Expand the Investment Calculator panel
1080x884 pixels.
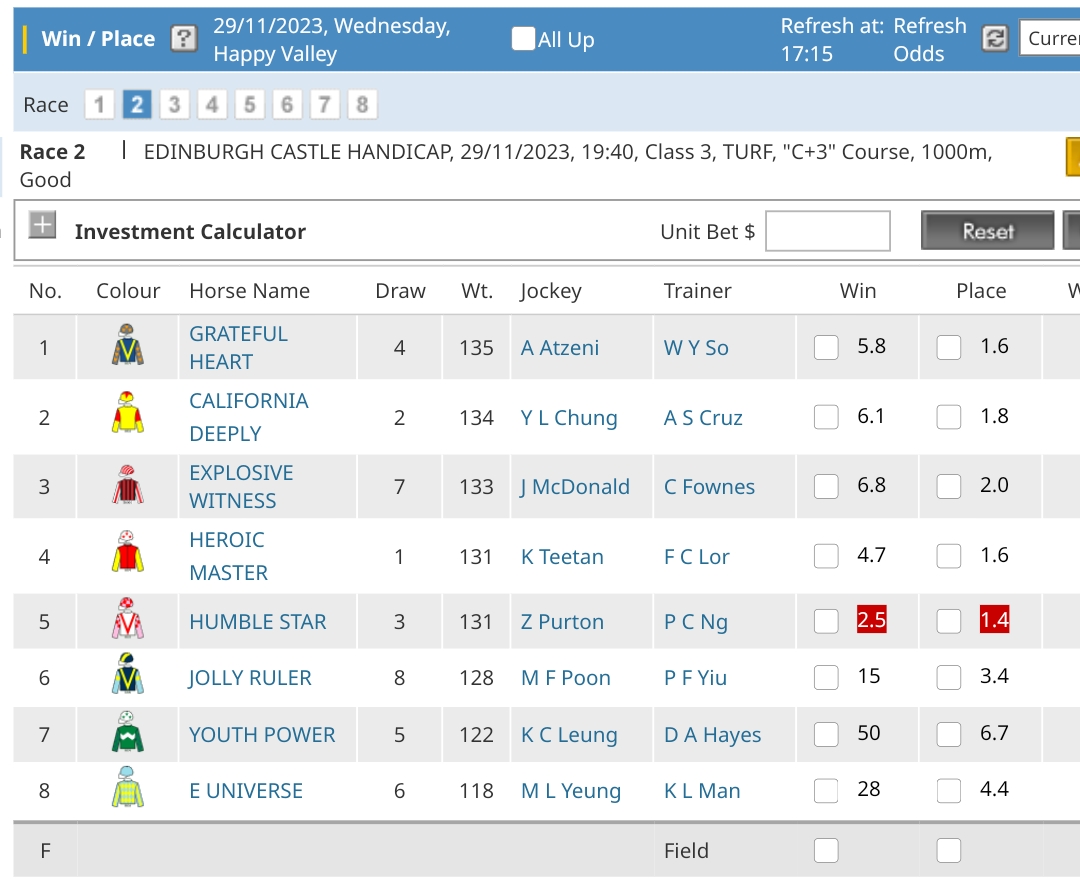coord(42,226)
